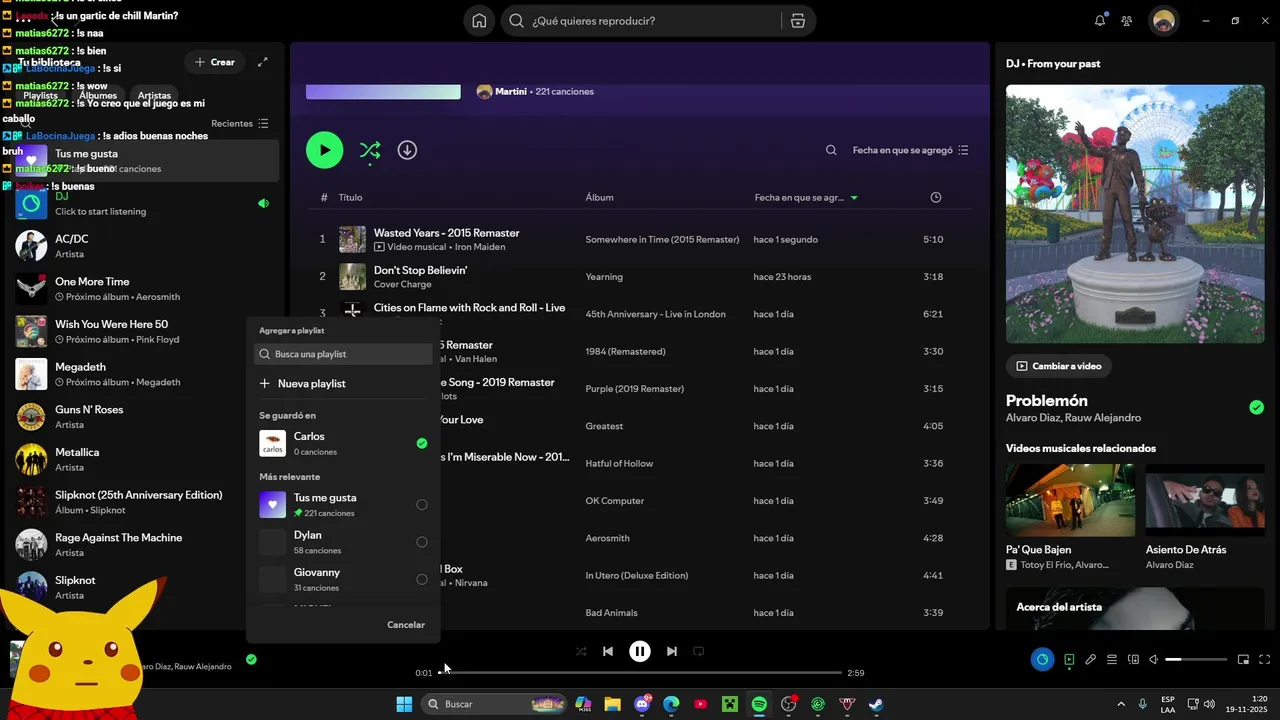Open 'OK Computer' album link
Viewport: 1280px width, 720px height.
[614, 501]
